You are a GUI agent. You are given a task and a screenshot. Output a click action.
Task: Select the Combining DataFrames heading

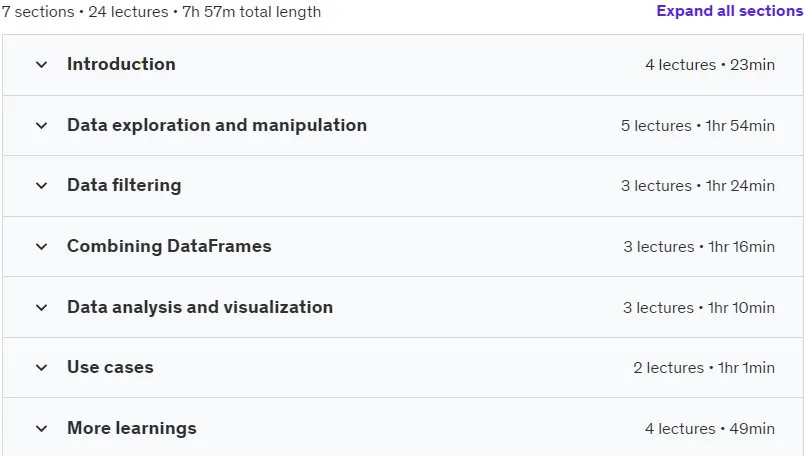click(x=169, y=246)
